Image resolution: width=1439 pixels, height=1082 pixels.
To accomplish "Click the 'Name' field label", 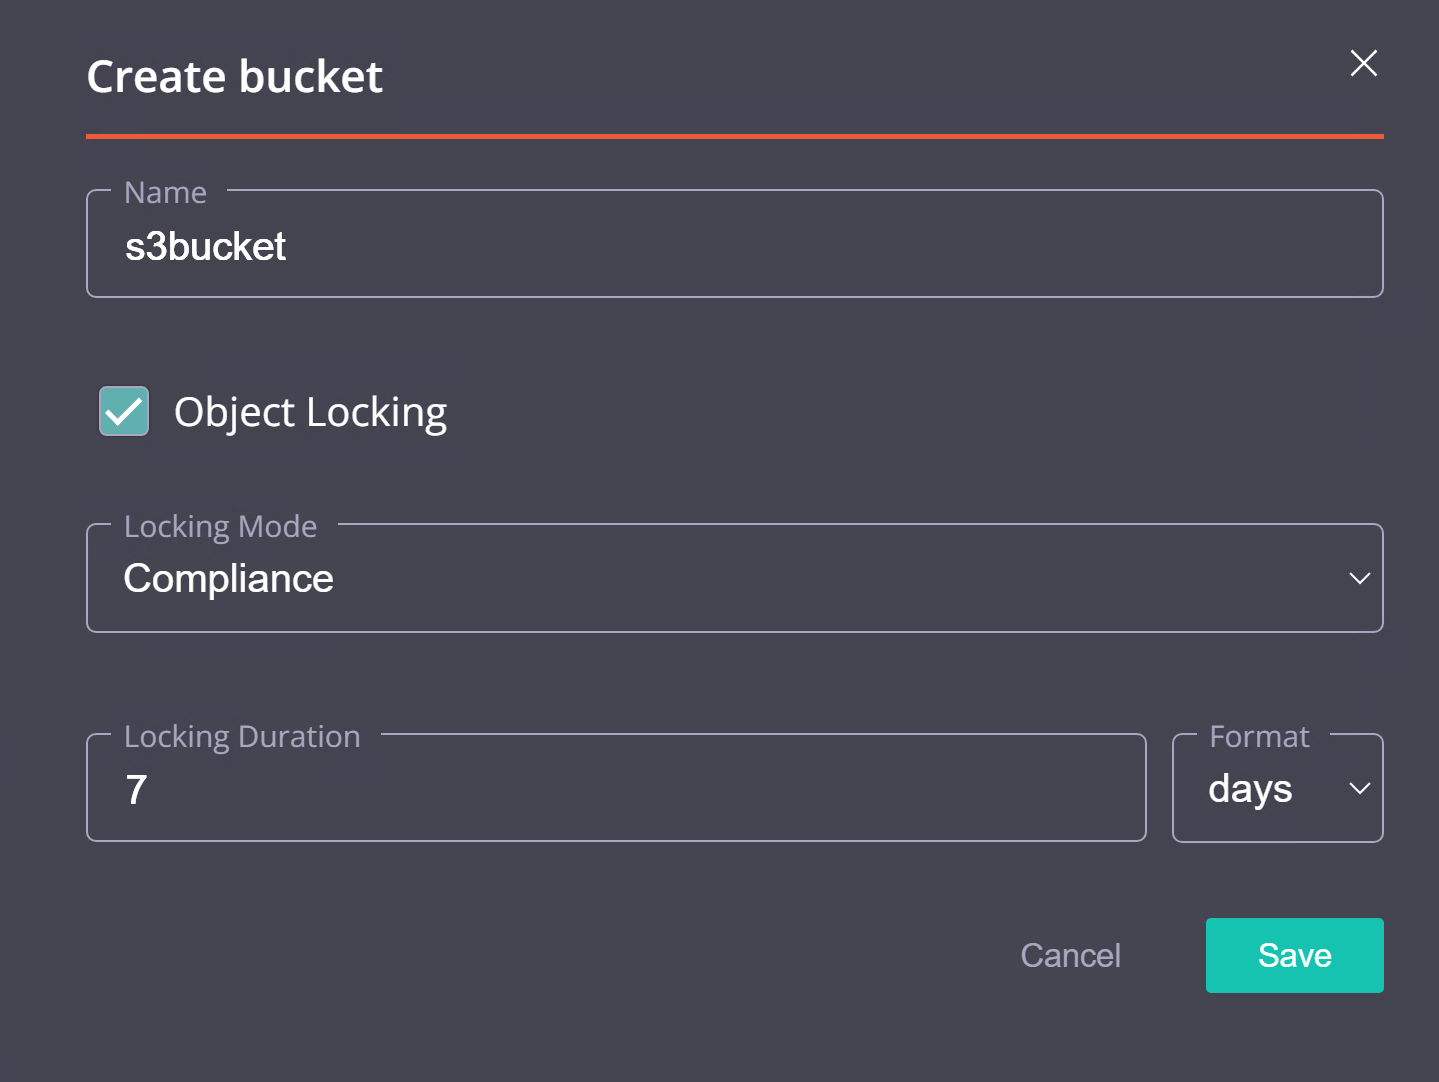I will (165, 192).
